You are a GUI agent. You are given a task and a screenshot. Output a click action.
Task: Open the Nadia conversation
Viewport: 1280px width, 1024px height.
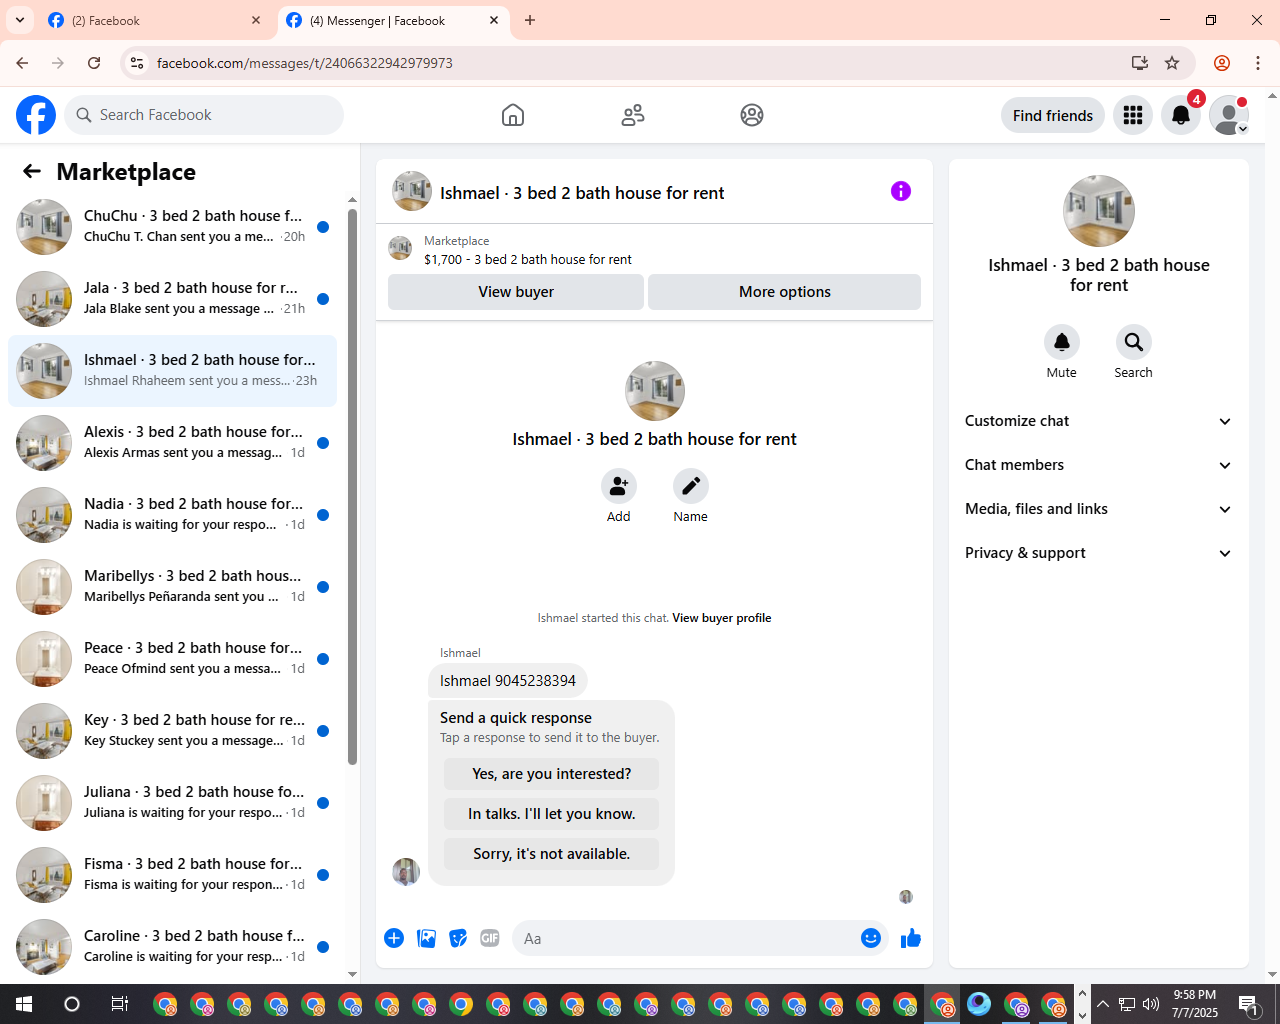173,515
